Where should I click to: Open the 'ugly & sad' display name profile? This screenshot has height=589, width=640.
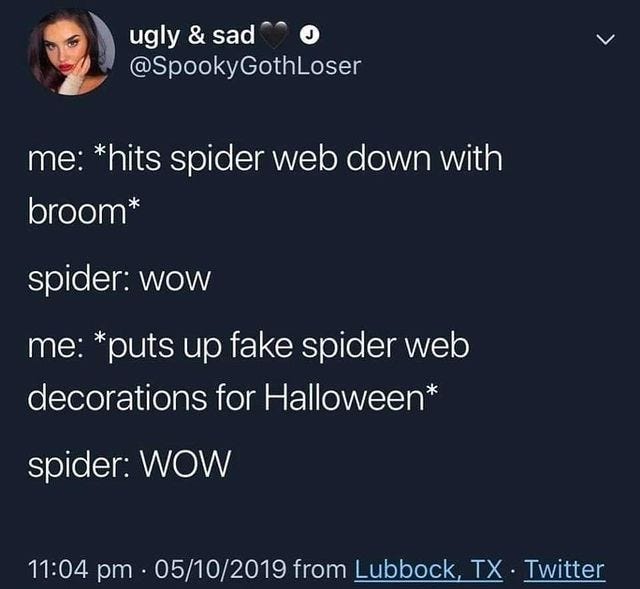[x=192, y=36]
